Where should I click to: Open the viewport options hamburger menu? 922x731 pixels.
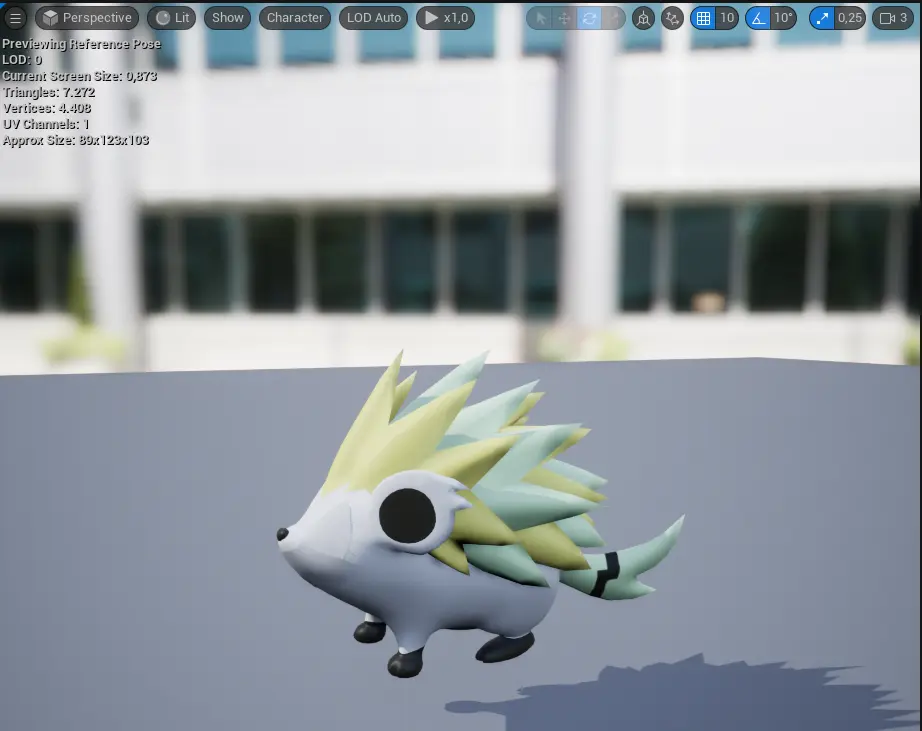[x=15, y=18]
